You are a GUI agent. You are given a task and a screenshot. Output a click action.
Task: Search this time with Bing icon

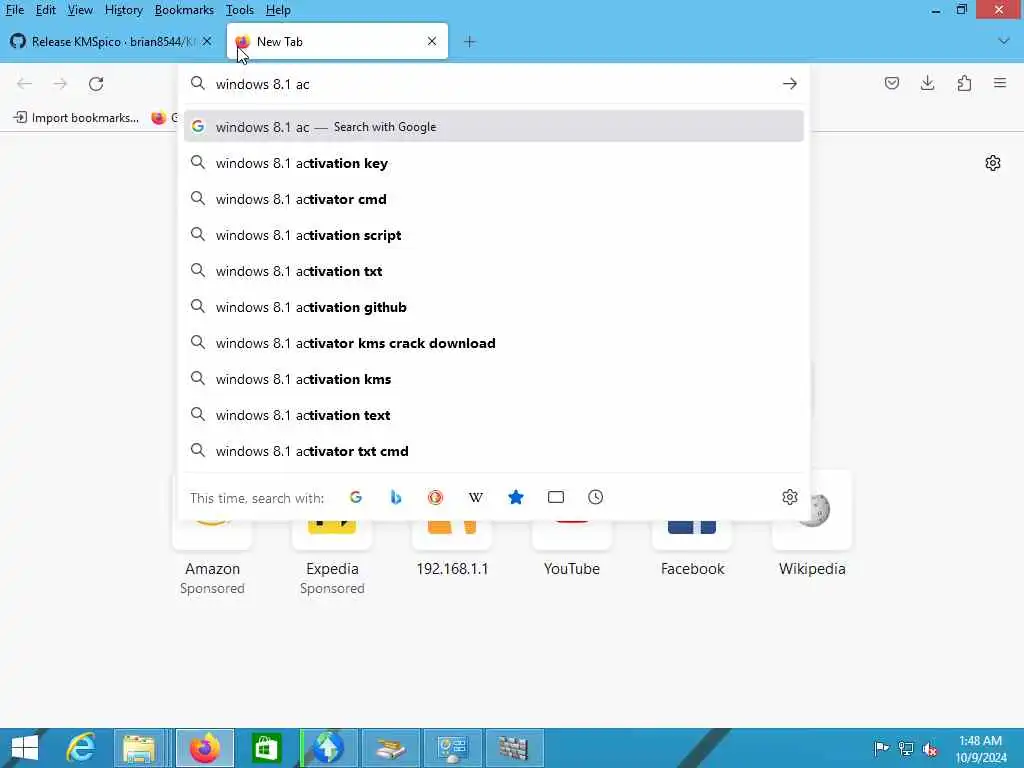click(396, 498)
